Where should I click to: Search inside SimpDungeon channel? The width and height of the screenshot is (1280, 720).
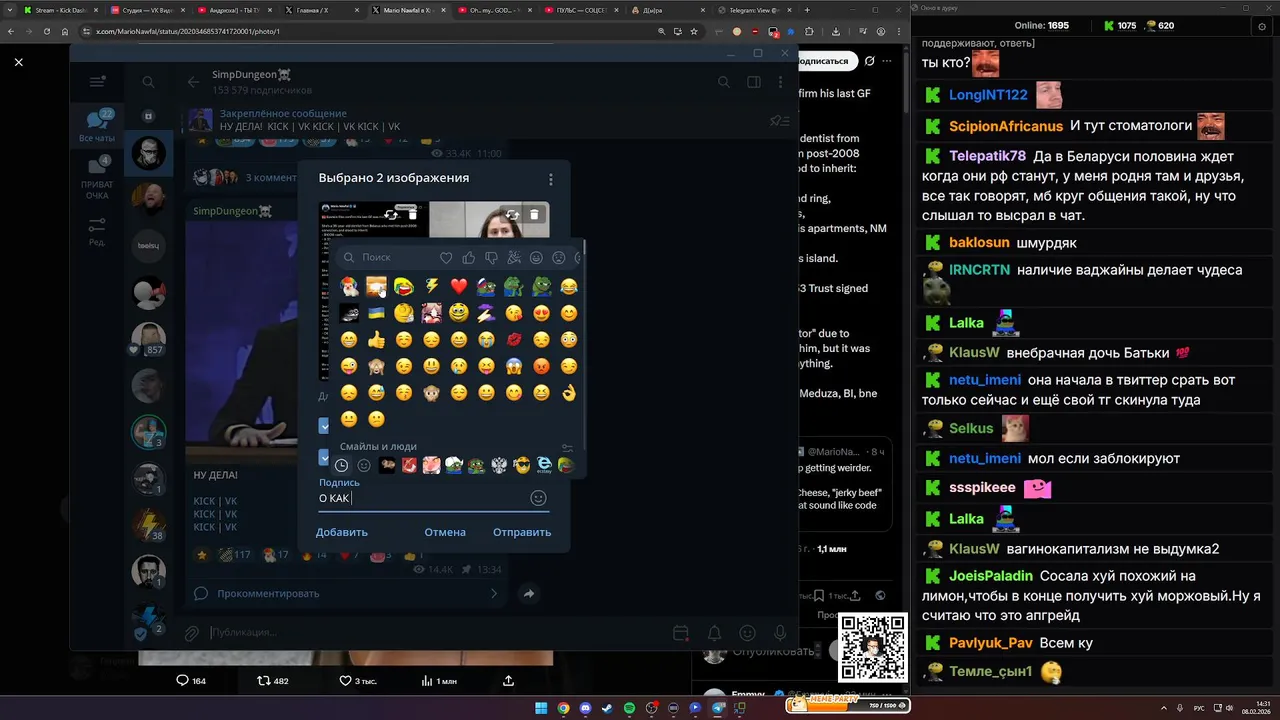pyautogui.click(x=723, y=82)
